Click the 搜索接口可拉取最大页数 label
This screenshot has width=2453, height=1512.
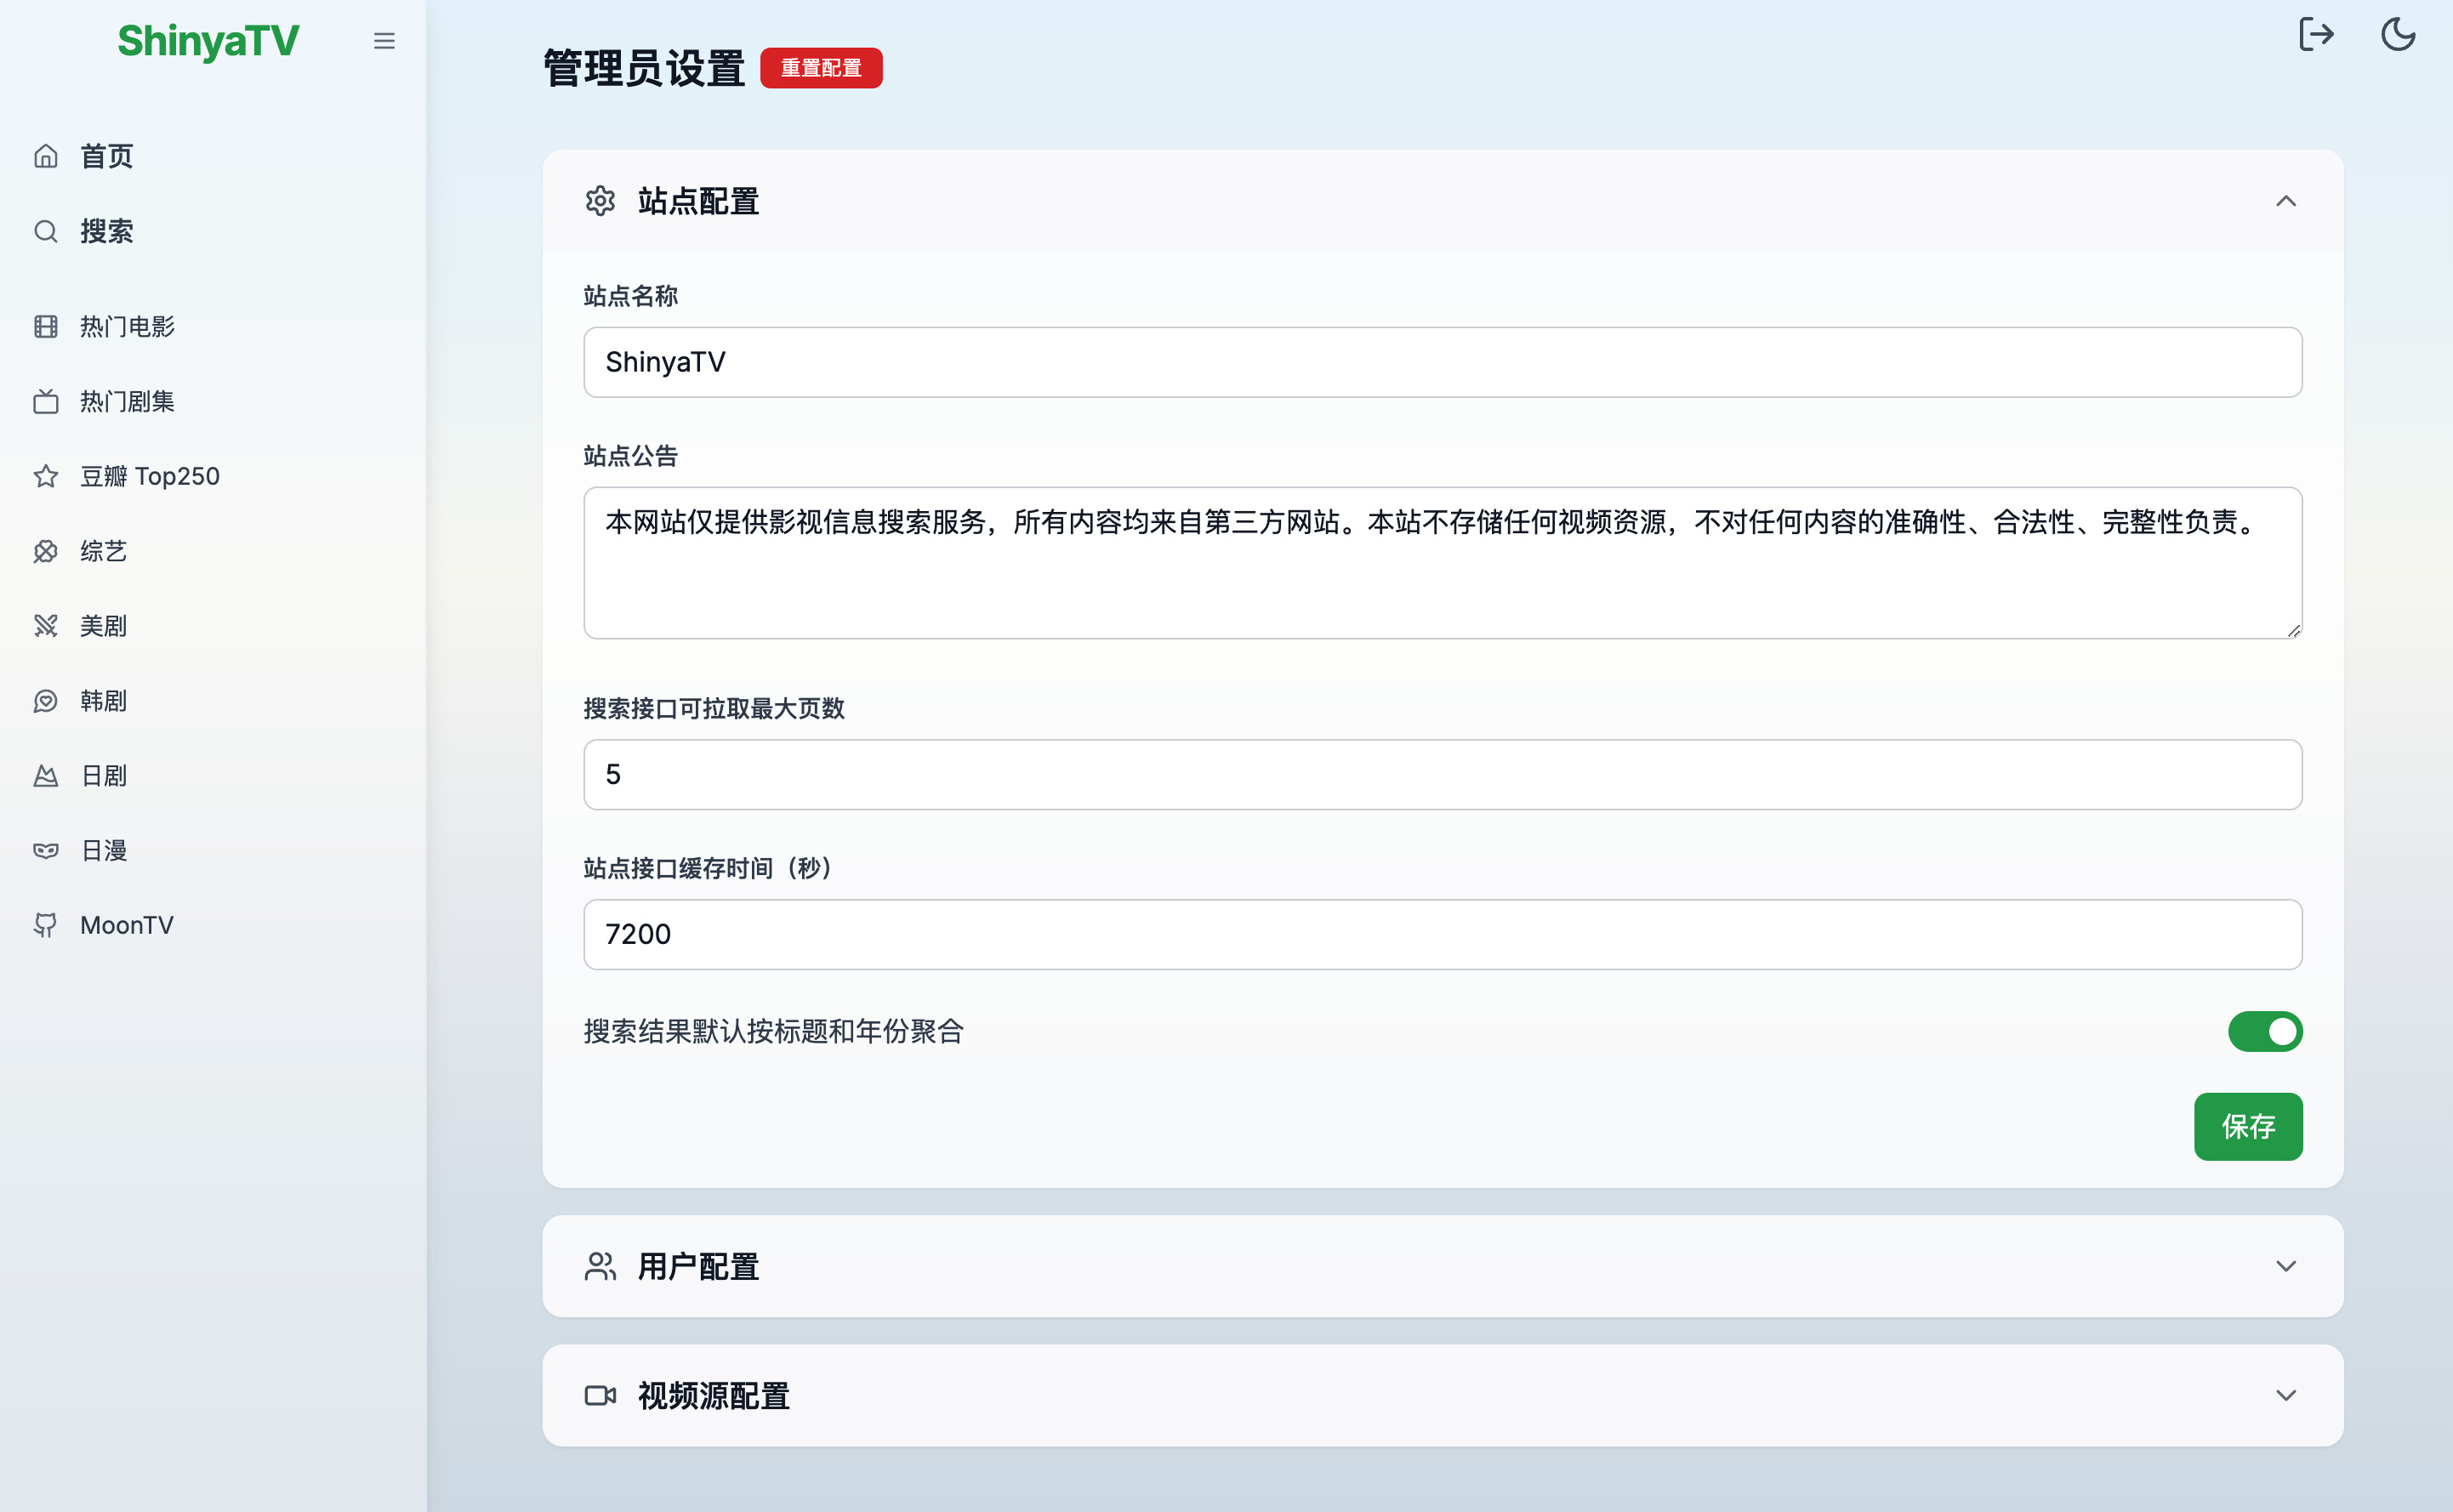tap(714, 709)
